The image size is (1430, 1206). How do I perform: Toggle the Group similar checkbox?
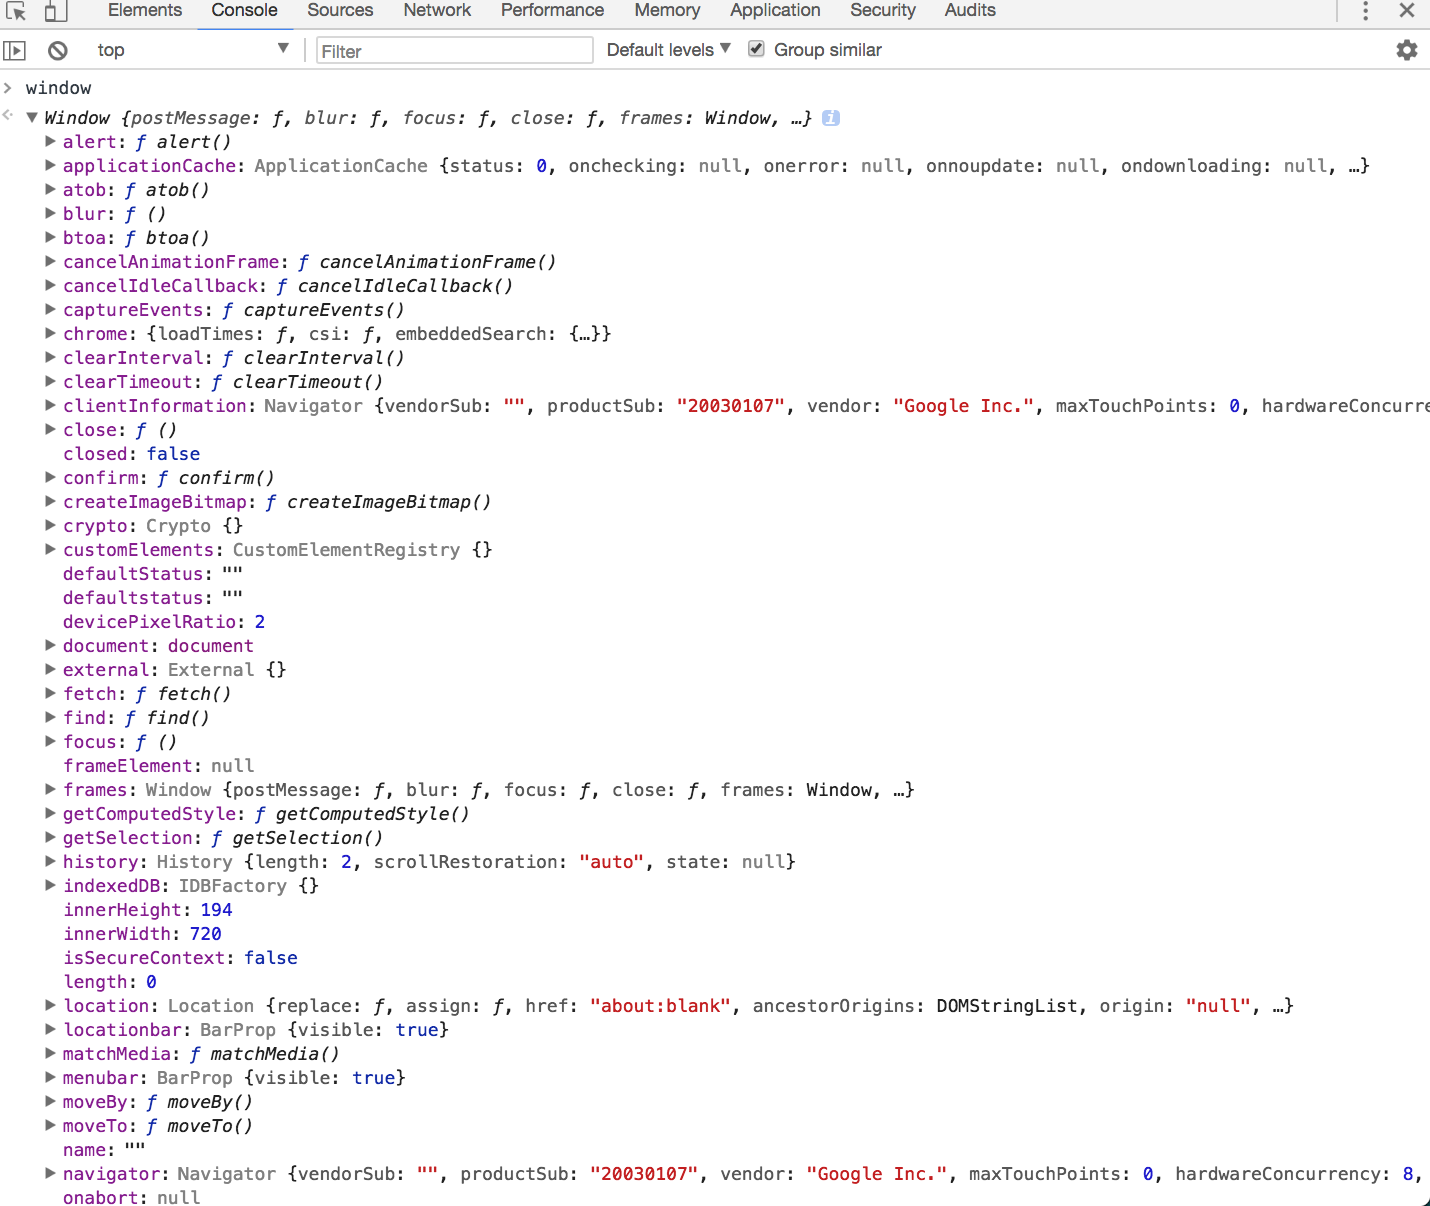click(757, 49)
